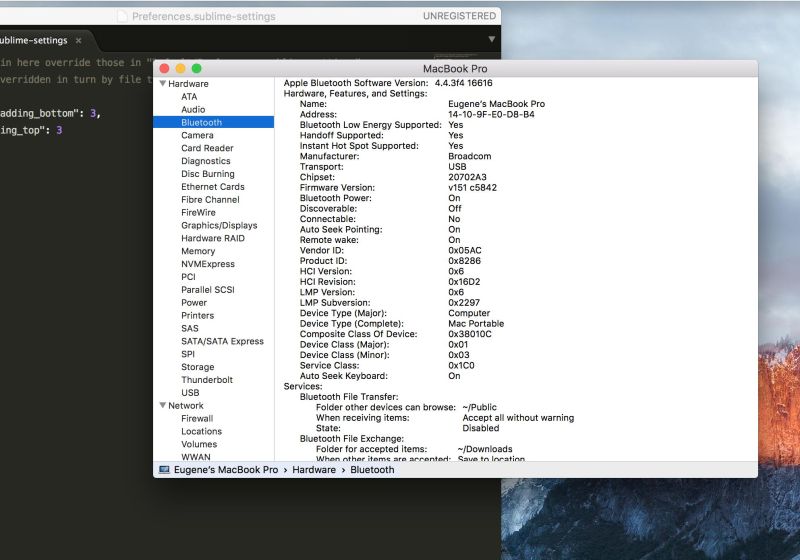The image size is (800, 560).
Task: Click the address value 14-10-9F-E0-D8-B4
Action: coord(491,114)
